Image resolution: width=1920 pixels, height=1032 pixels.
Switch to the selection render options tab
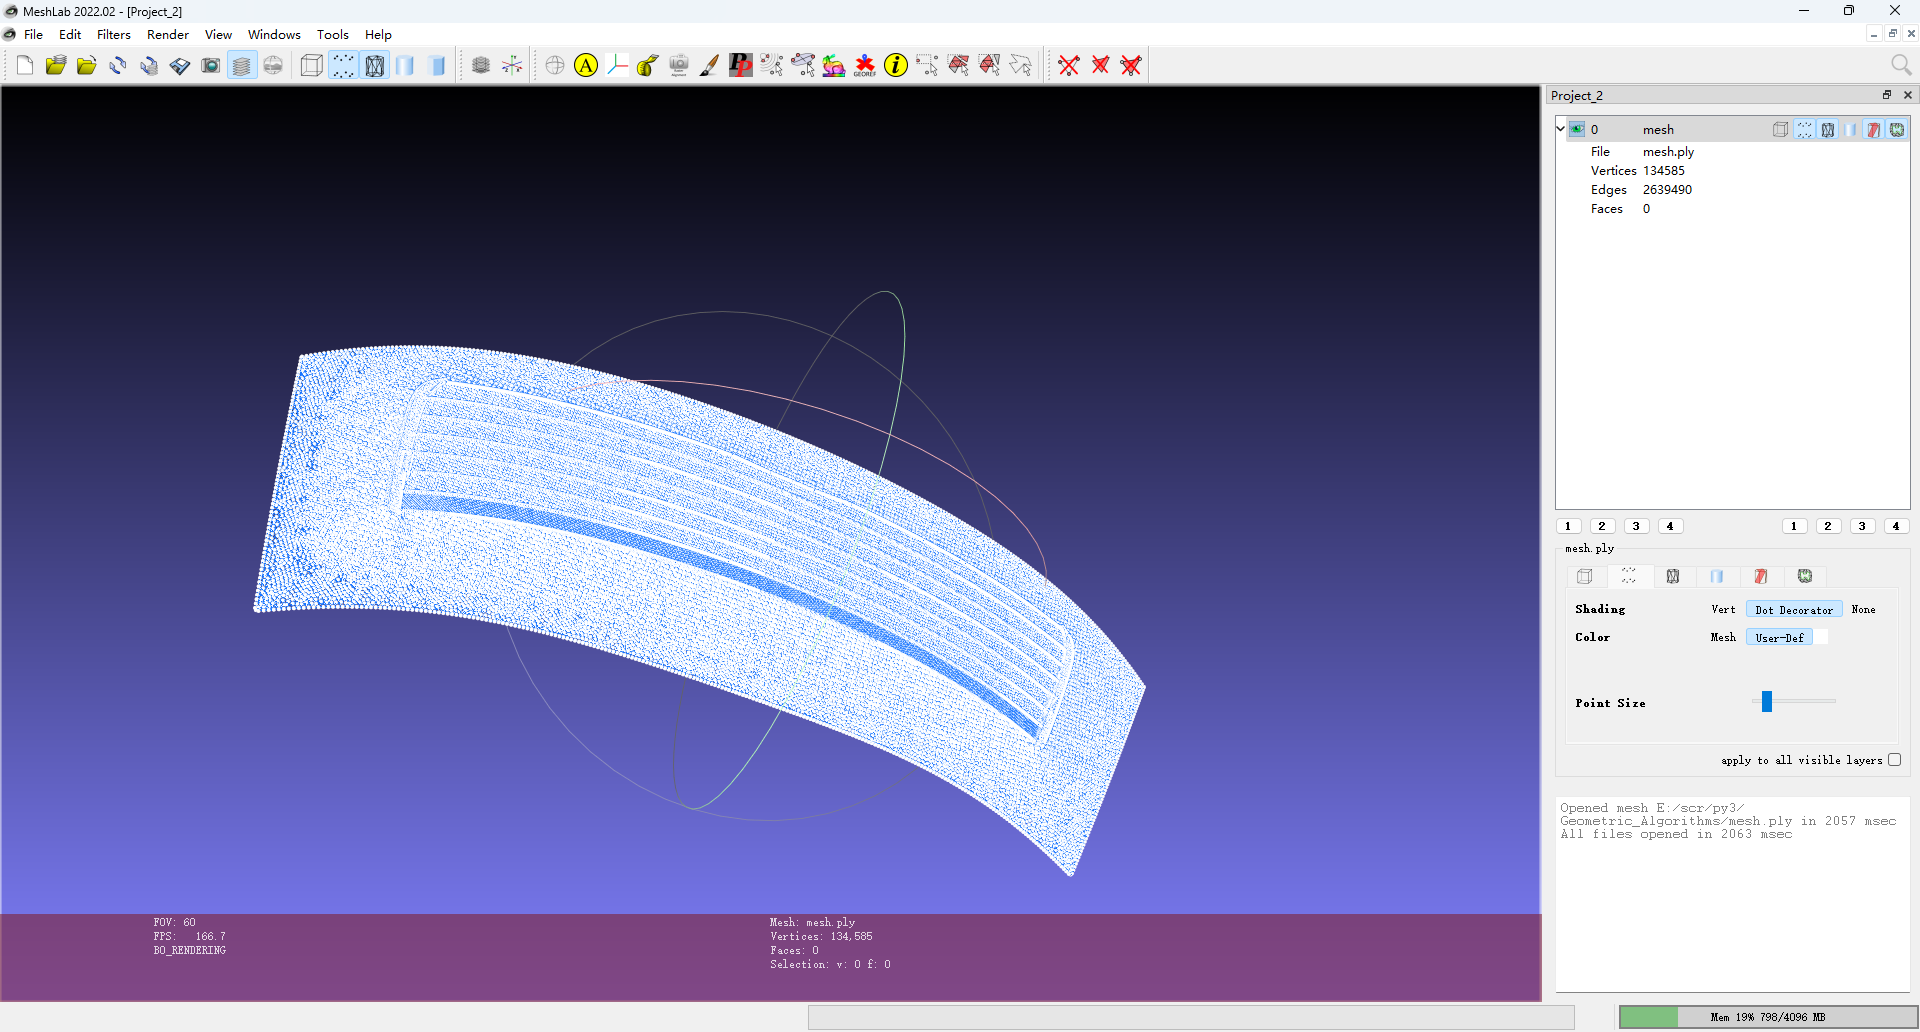click(x=1761, y=576)
